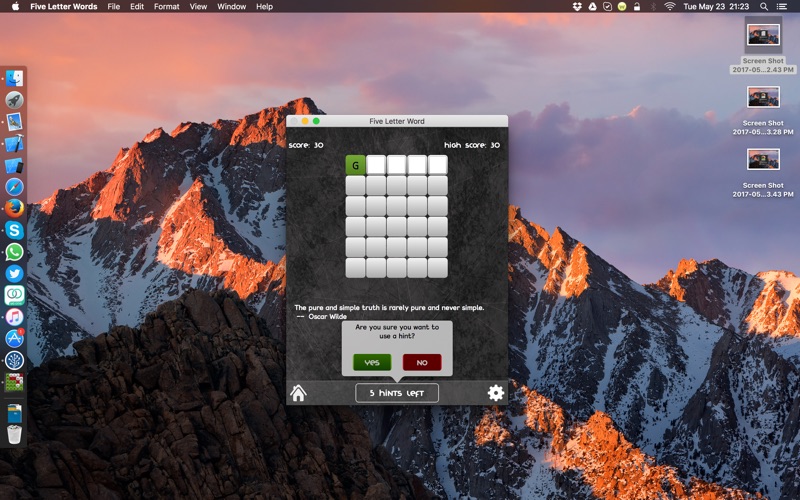Confirm hint with the green Yes button

click(372, 362)
